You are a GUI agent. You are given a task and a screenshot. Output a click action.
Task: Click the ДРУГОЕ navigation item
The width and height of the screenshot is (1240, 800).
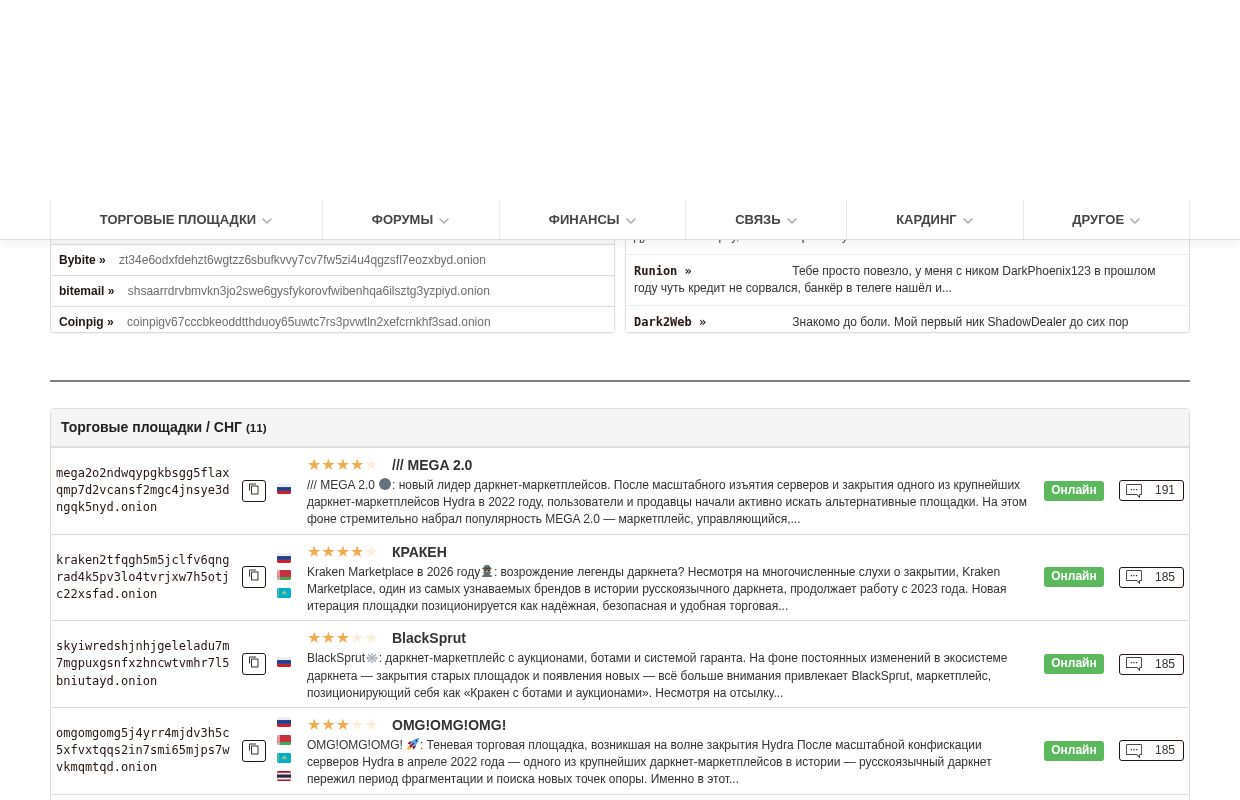point(1105,220)
